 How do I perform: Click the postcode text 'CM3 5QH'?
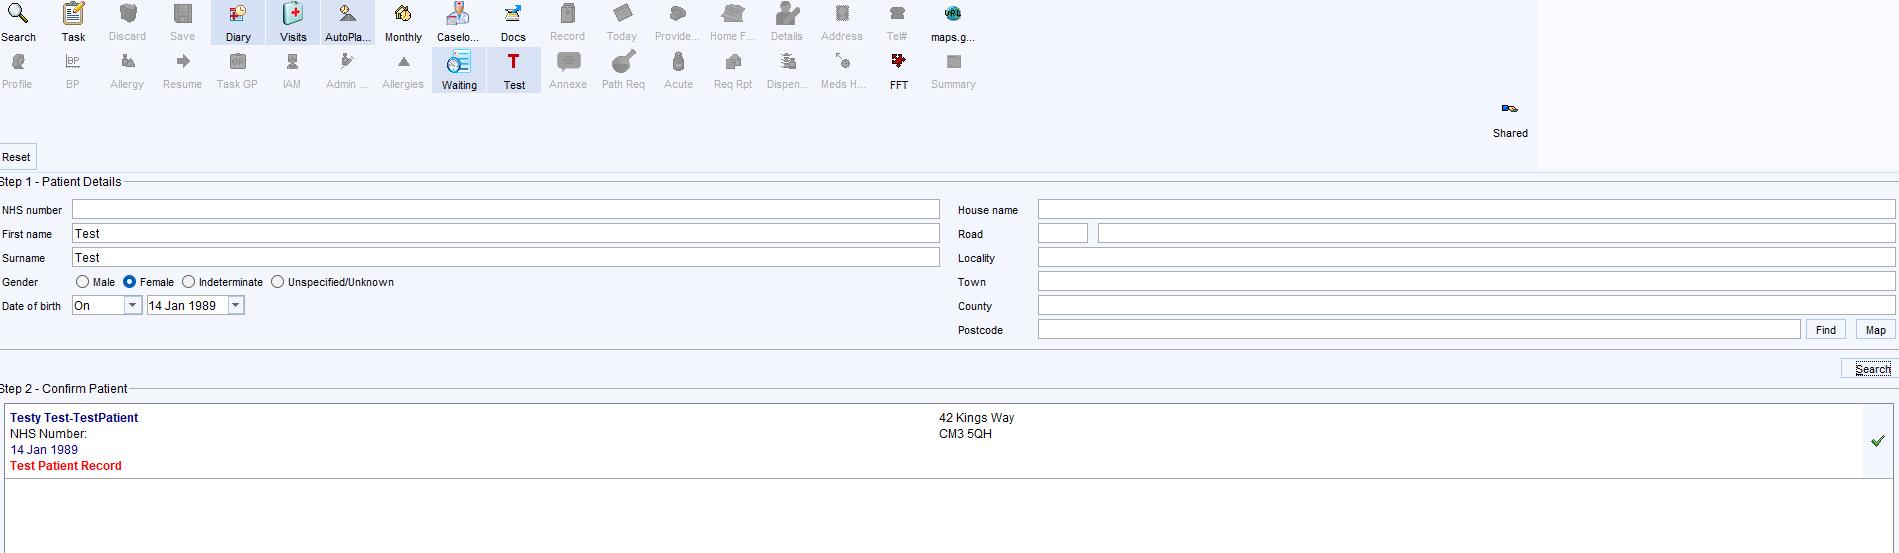coord(965,434)
